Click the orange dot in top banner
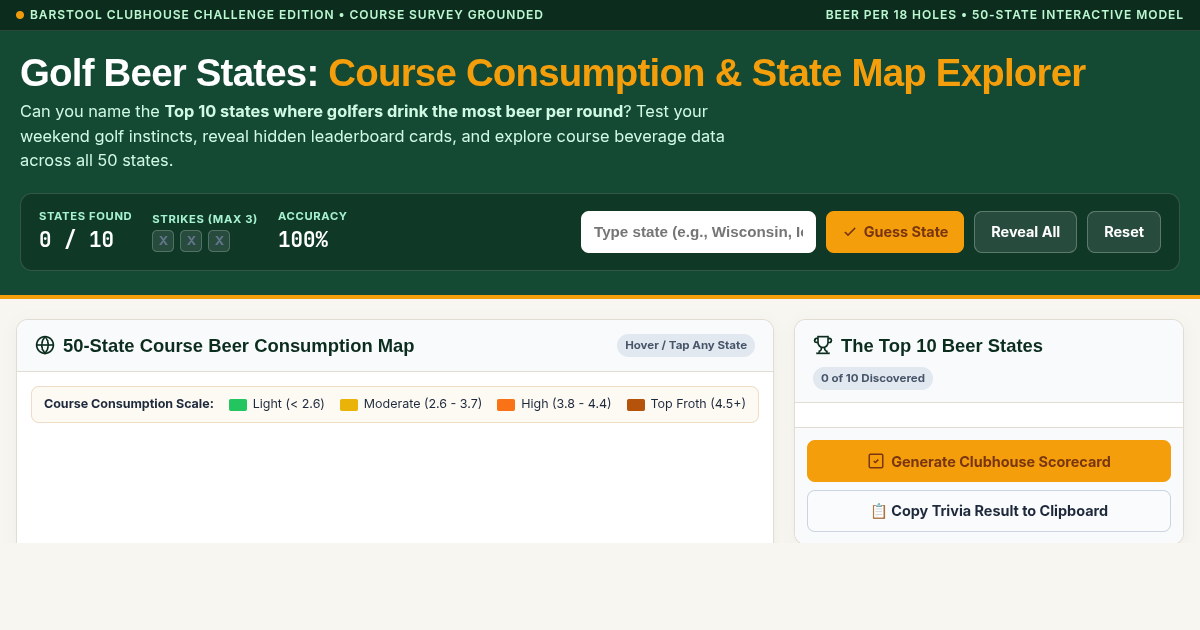 [x=20, y=15]
